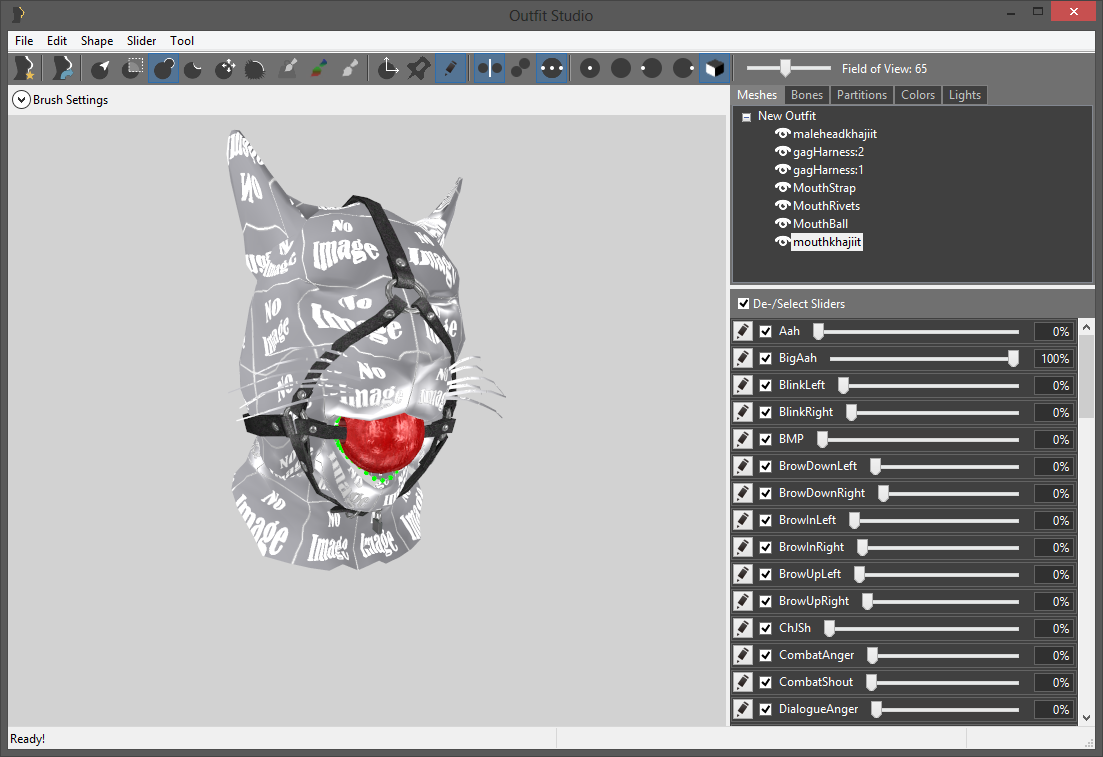Toggle the Vertex edit pencil tool
Image resolution: width=1103 pixels, height=757 pixels.
tap(450, 68)
